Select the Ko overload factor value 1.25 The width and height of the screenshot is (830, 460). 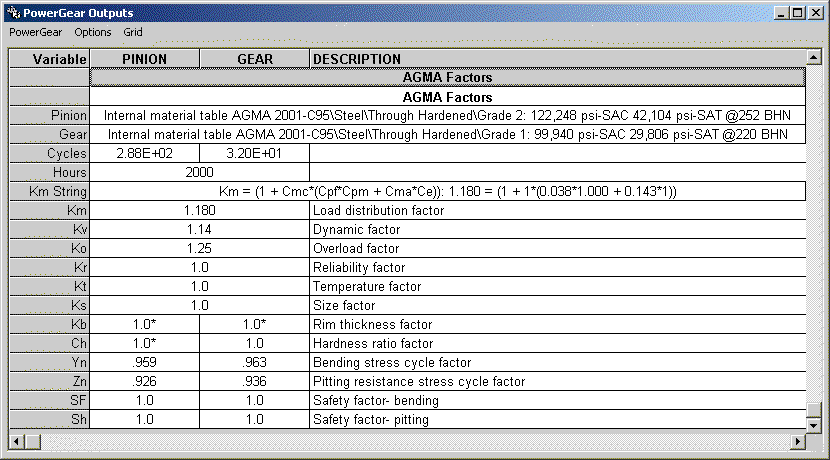[x=200, y=249]
